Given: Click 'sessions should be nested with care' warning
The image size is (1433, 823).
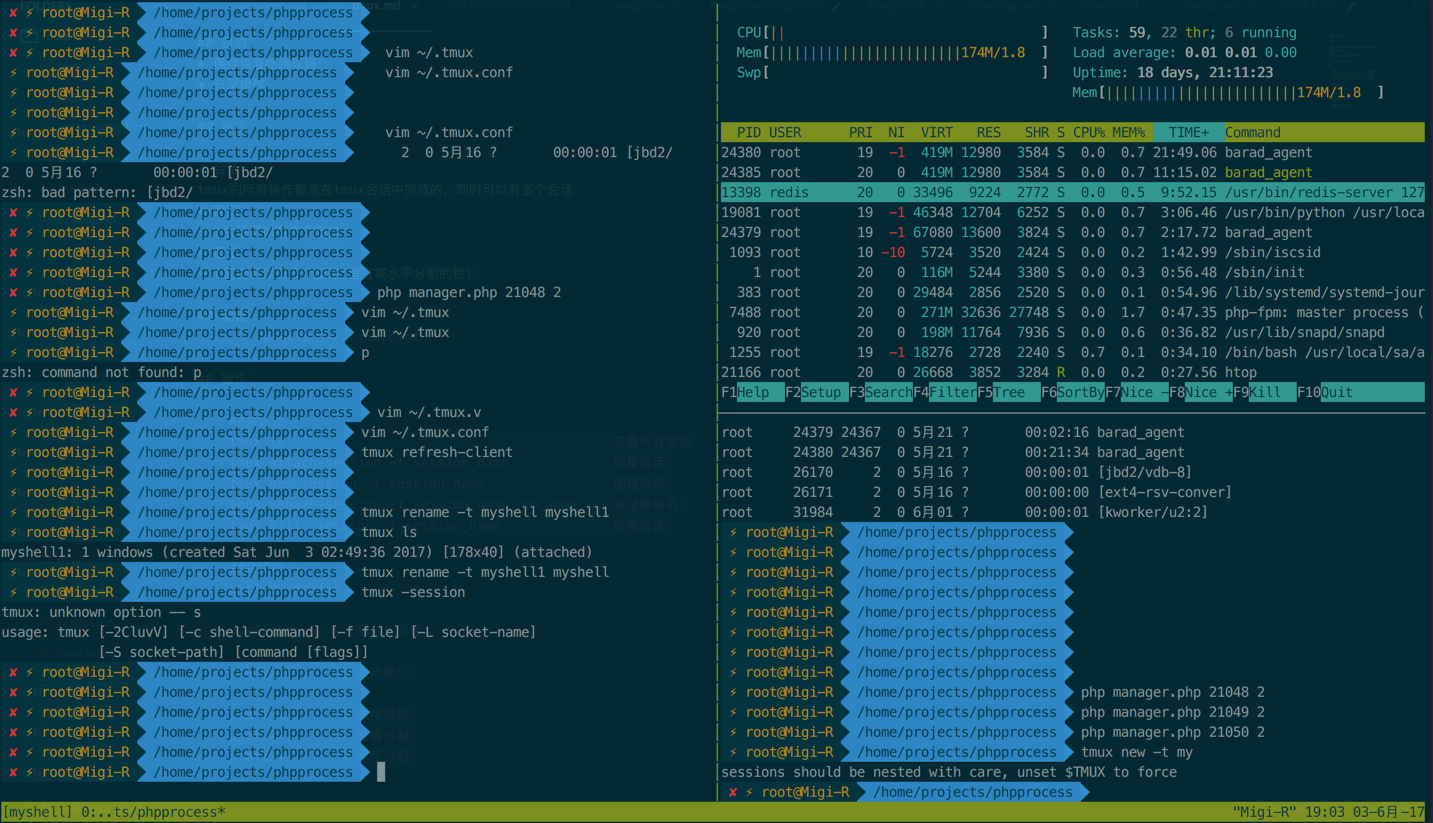Looking at the screenshot, I should tap(949, 772).
